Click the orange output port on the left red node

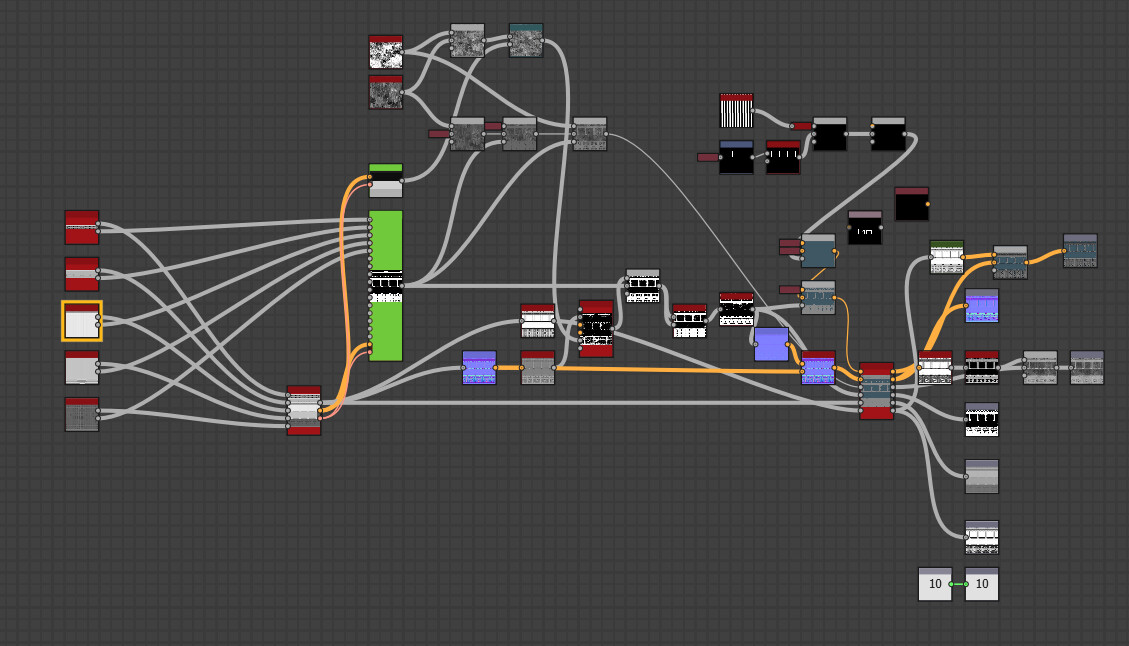coord(320,410)
